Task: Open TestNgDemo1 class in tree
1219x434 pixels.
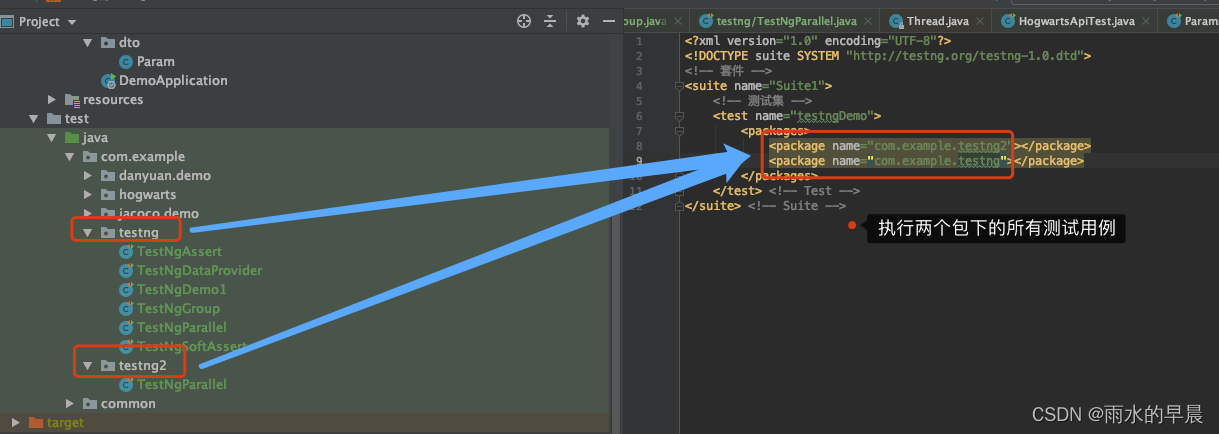Action: click(x=181, y=290)
